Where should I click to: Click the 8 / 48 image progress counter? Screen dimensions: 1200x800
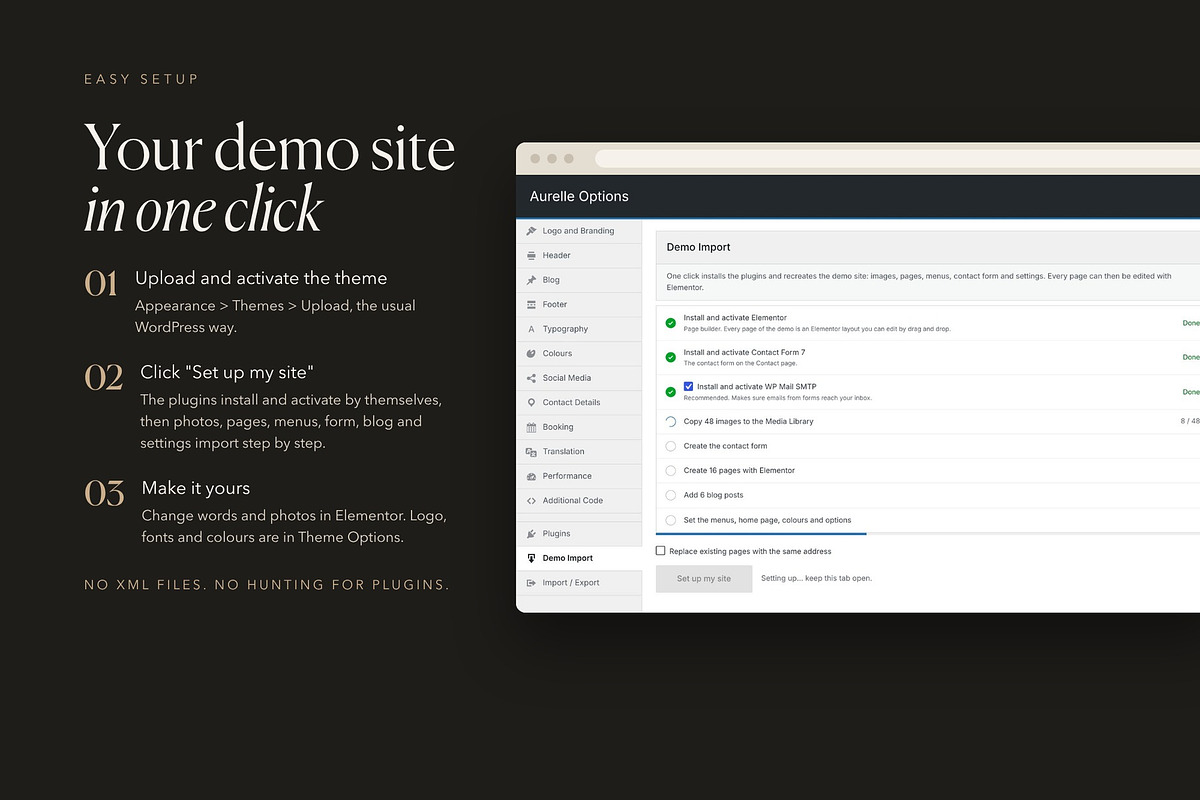[x=1190, y=422]
